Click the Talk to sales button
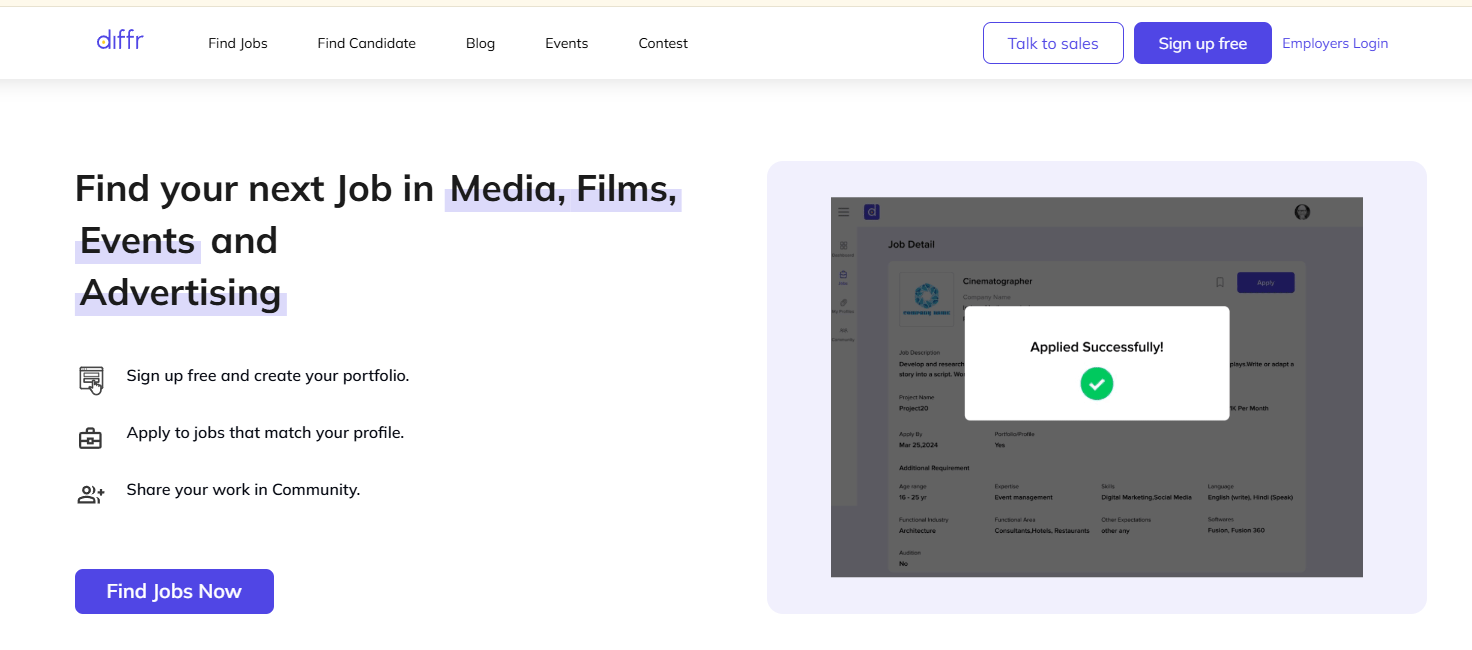Image resolution: width=1472 pixels, height=650 pixels. pos(1053,43)
